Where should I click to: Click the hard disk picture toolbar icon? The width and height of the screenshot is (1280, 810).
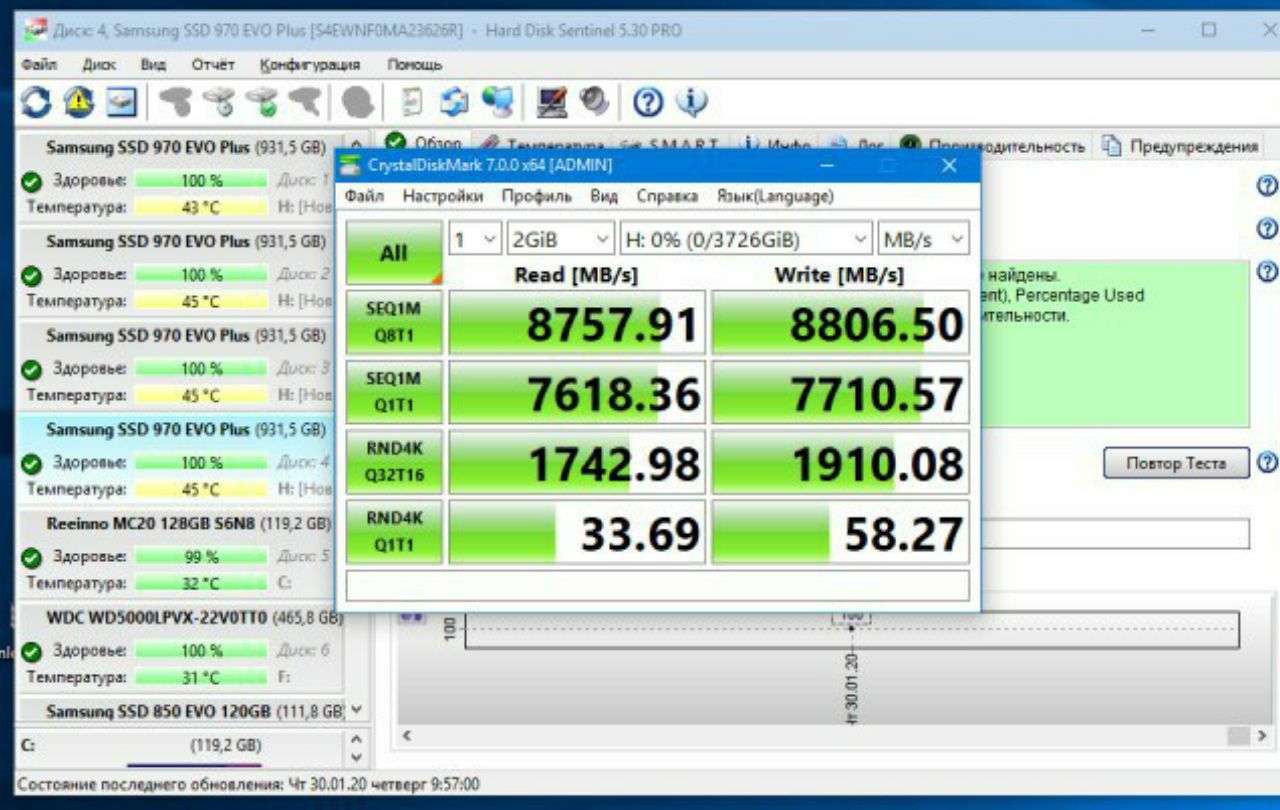(122, 101)
